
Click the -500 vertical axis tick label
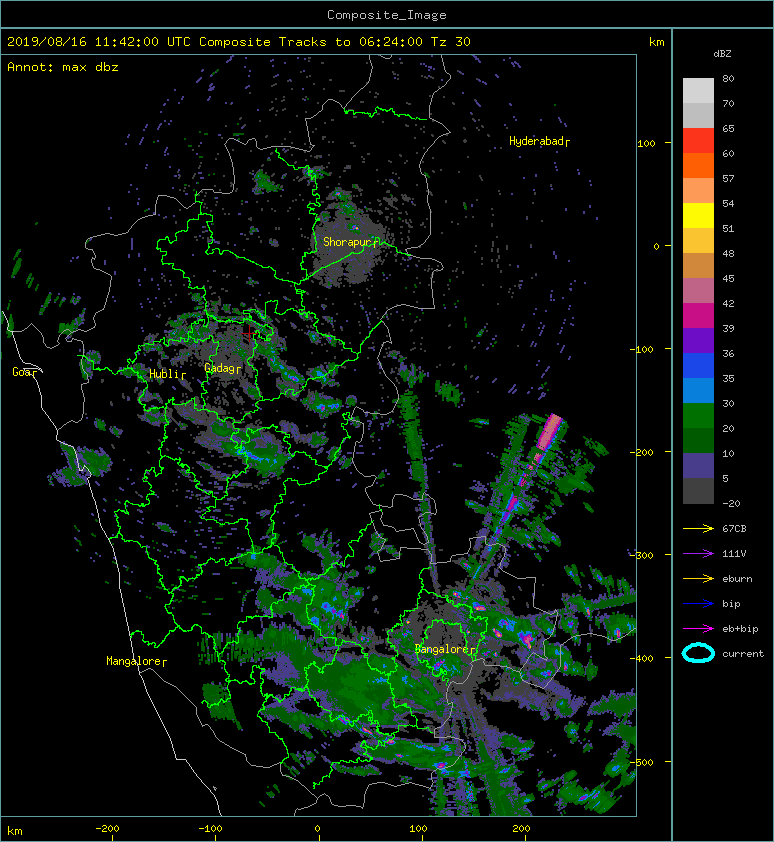[641, 762]
